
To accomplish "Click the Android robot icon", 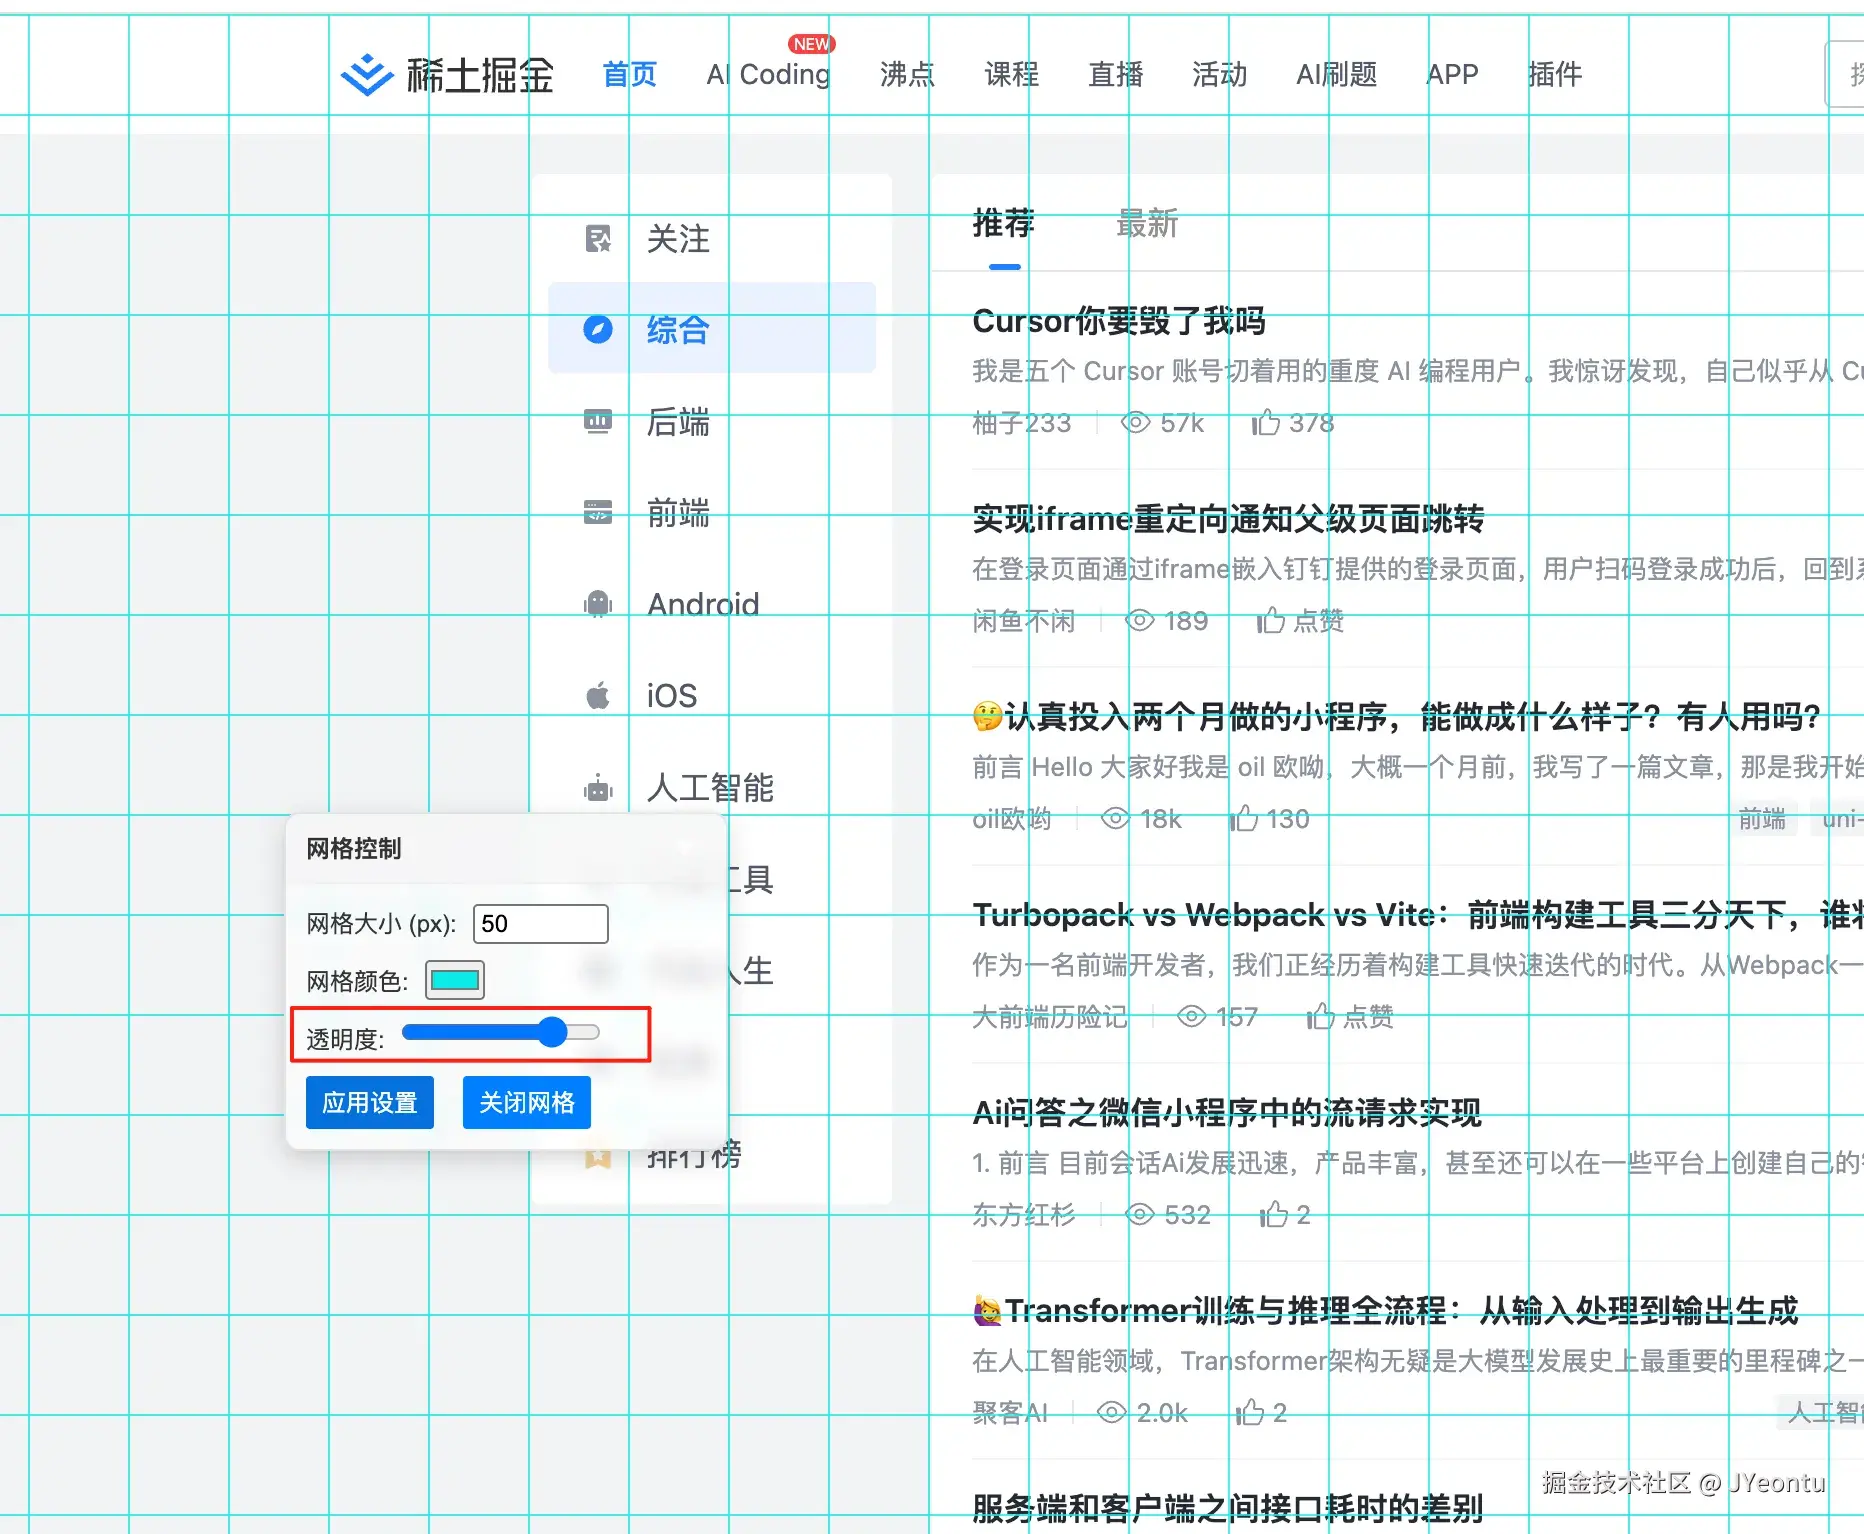I will [598, 603].
